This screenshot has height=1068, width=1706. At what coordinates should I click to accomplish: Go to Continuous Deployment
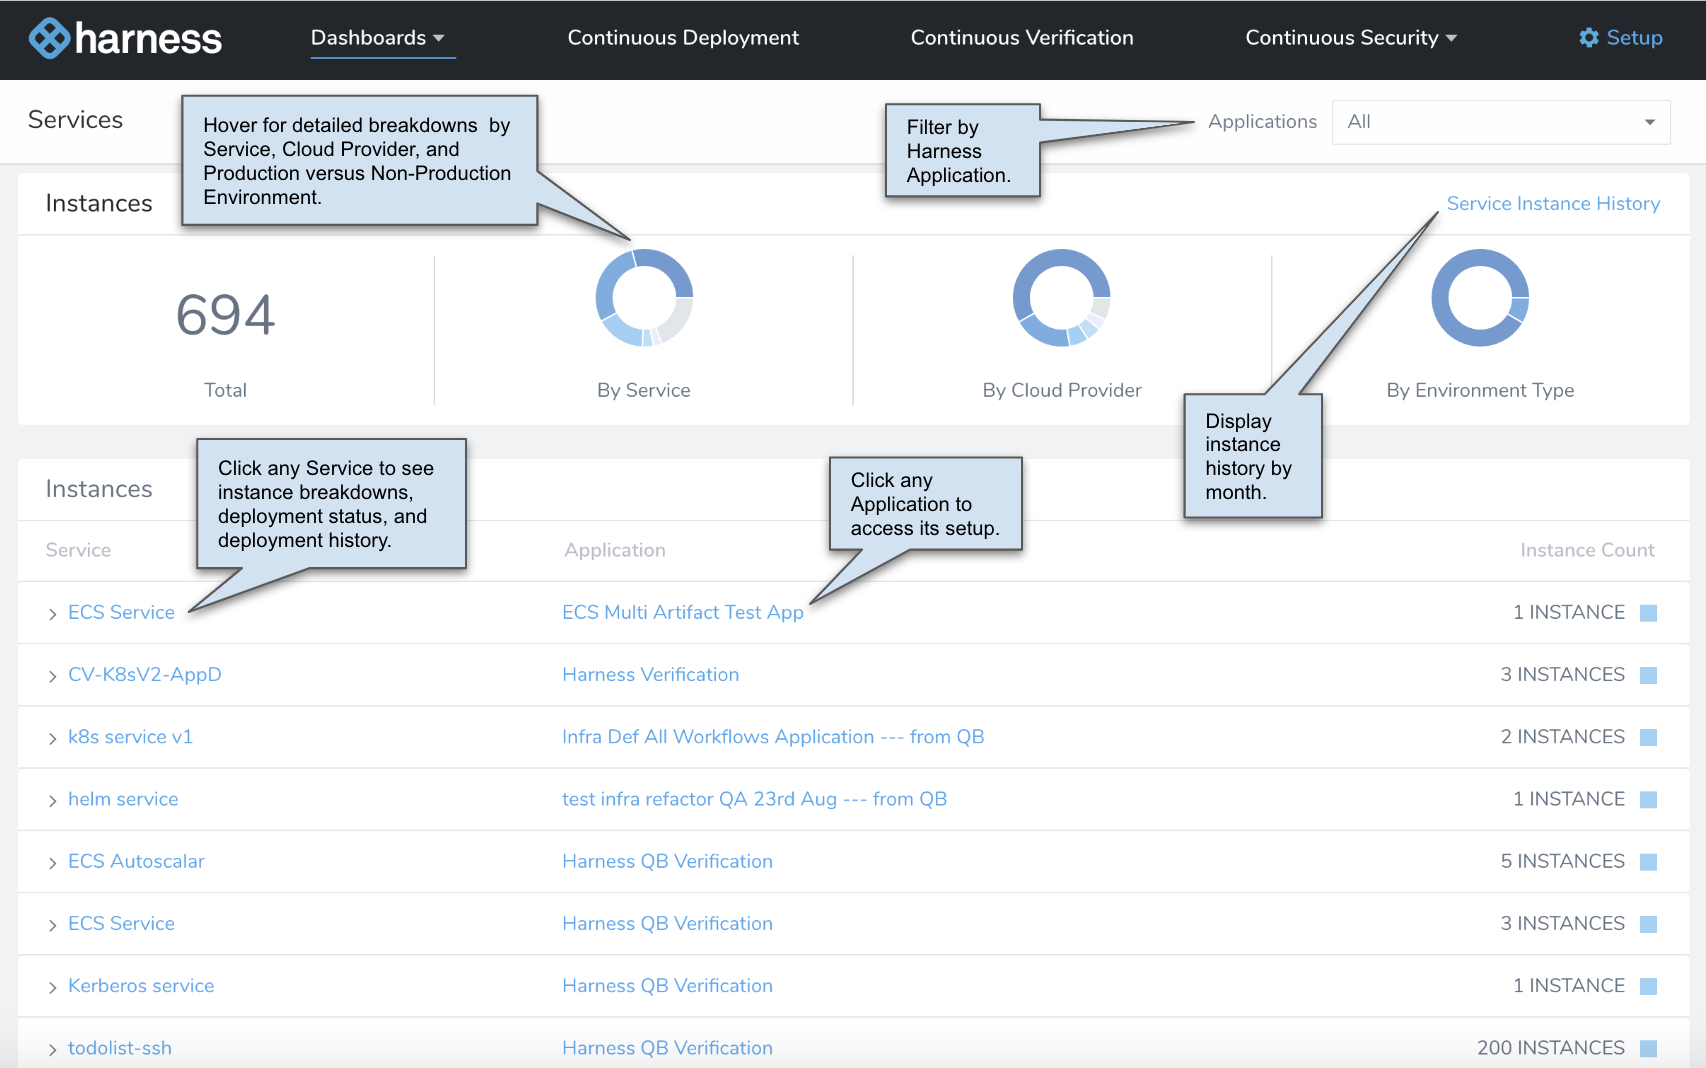pos(683,38)
